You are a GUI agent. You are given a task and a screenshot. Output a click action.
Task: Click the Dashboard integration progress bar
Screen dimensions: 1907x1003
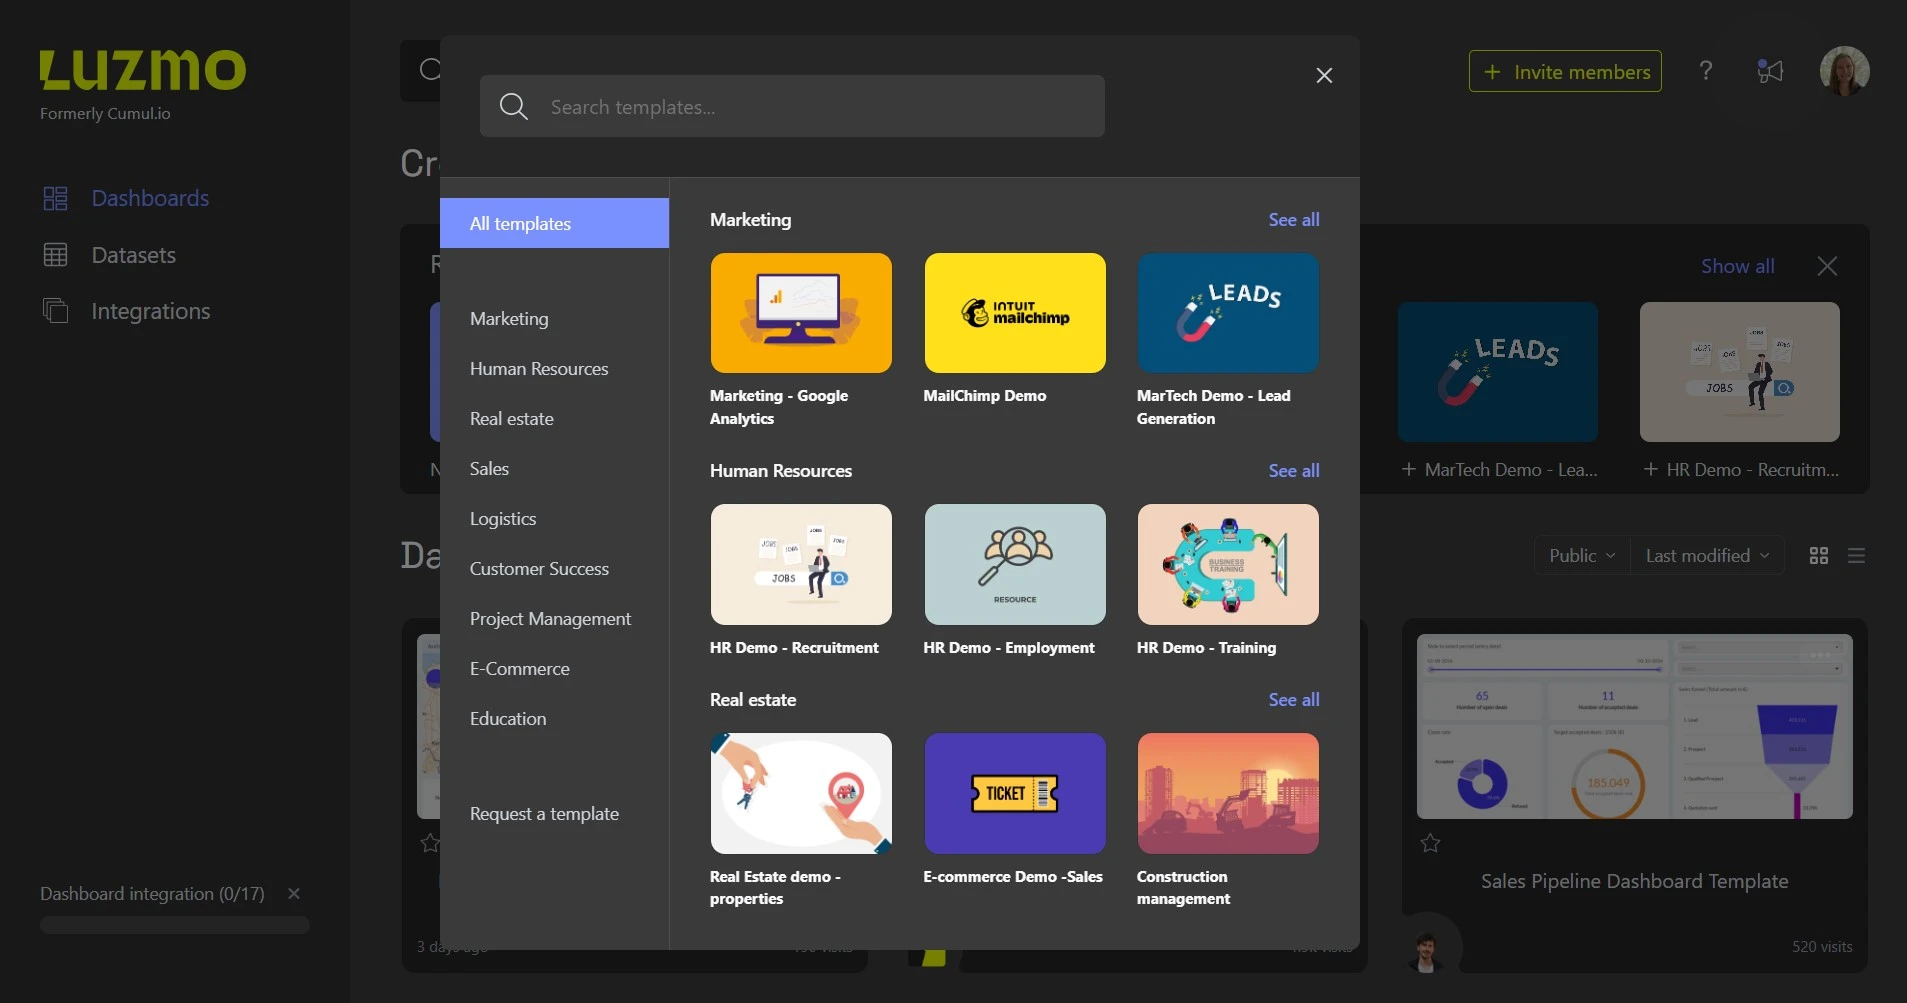[x=174, y=925]
